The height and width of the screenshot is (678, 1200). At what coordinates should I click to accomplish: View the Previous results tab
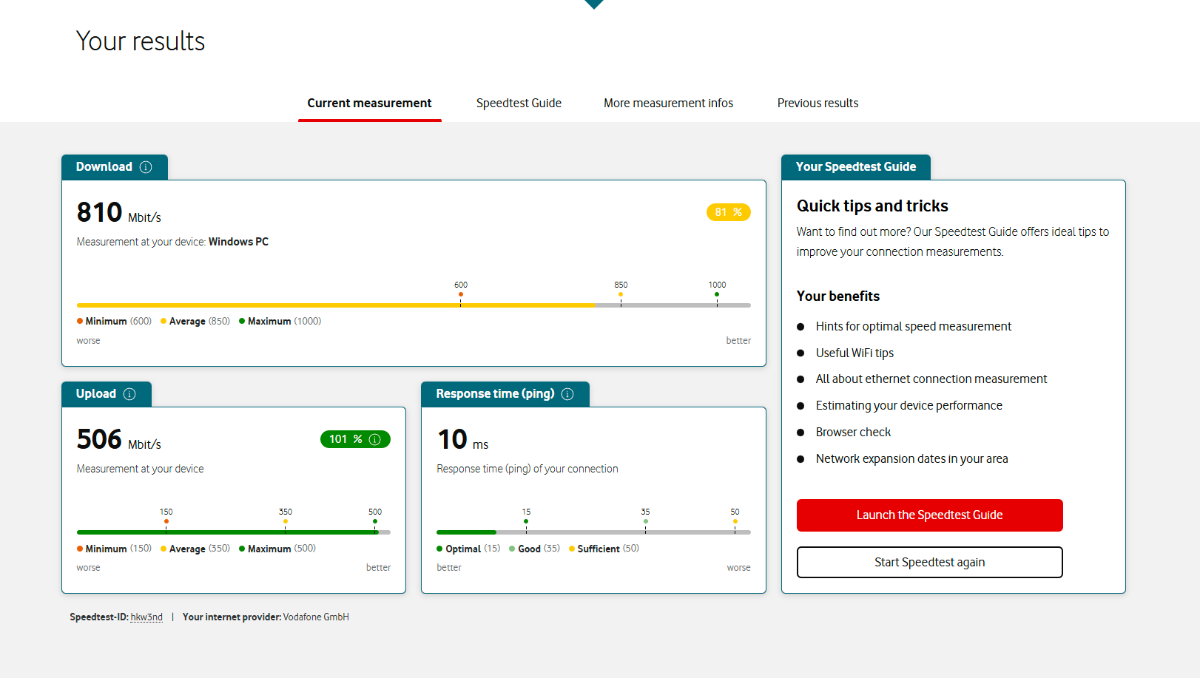[x=818, y=103]
